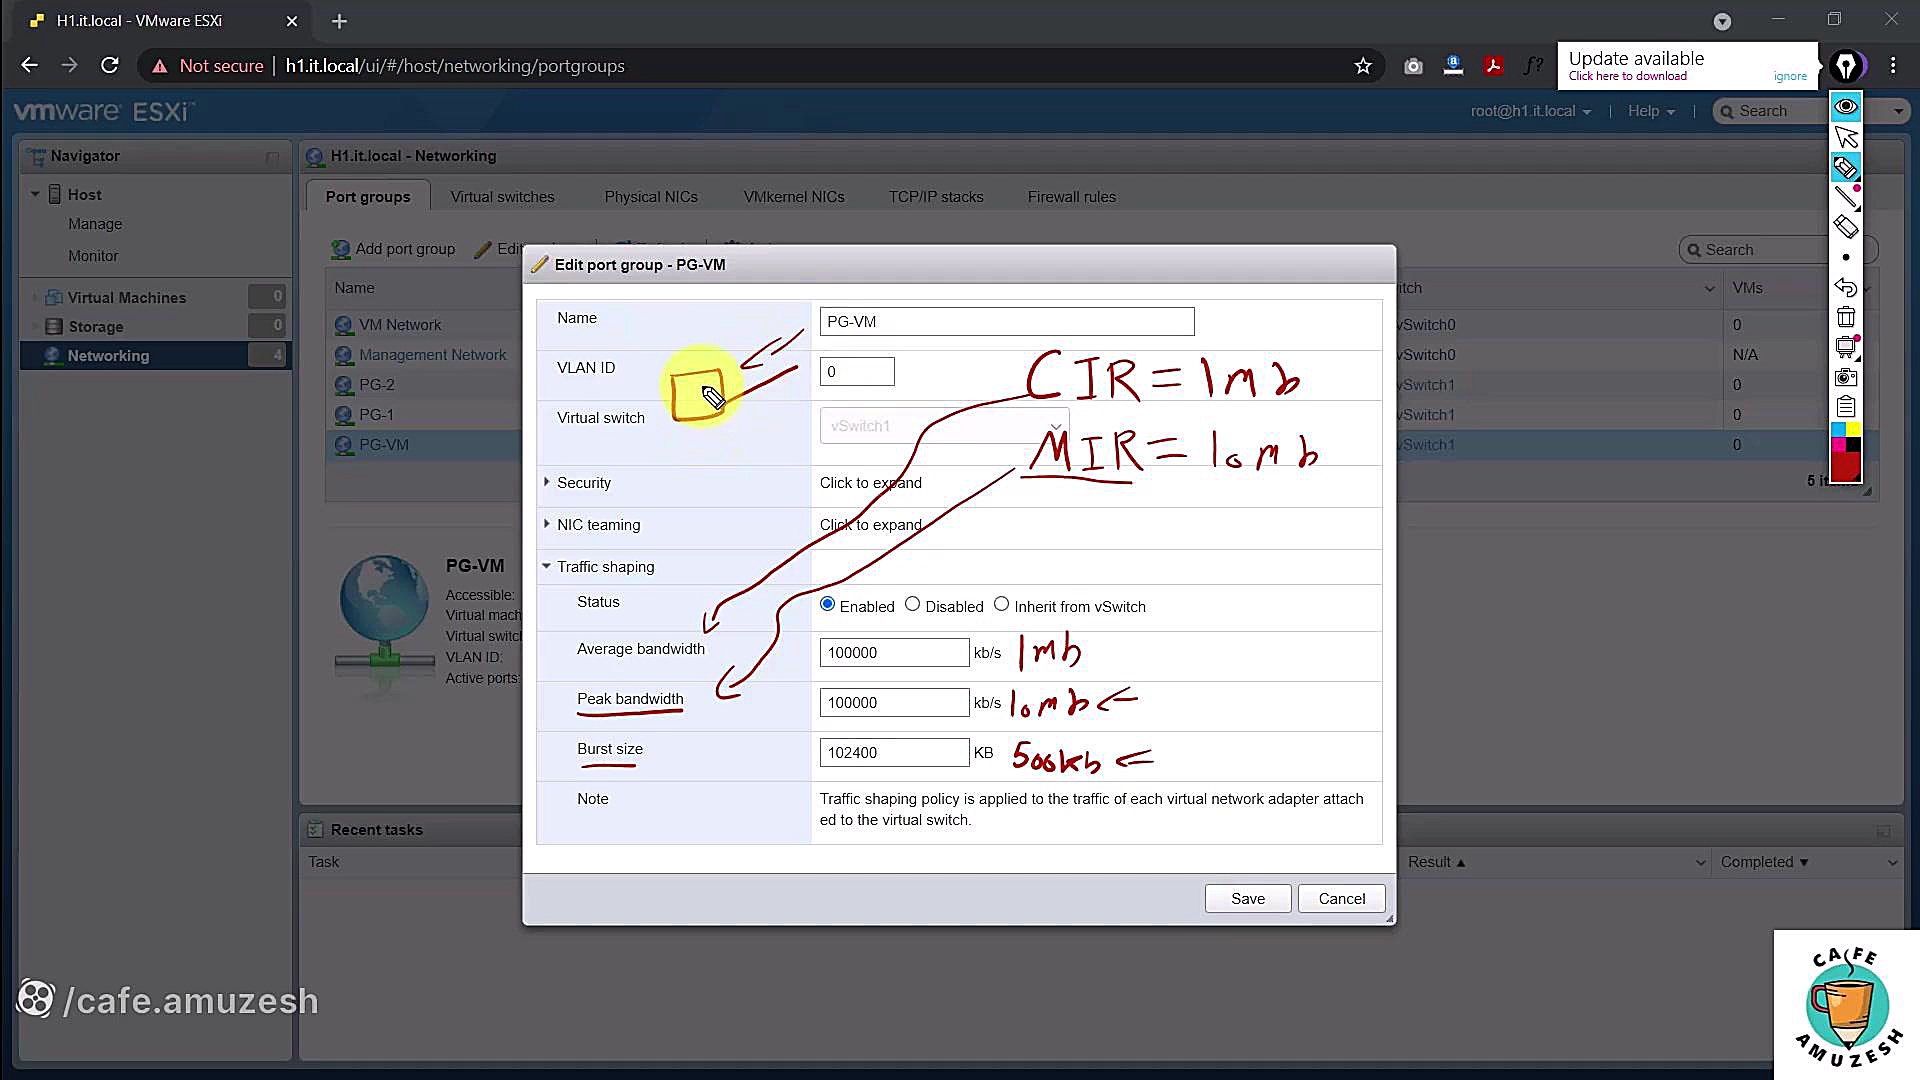1920x1080 pixels.
Task: Click the Burst size input field
Action: pos(894,753)
